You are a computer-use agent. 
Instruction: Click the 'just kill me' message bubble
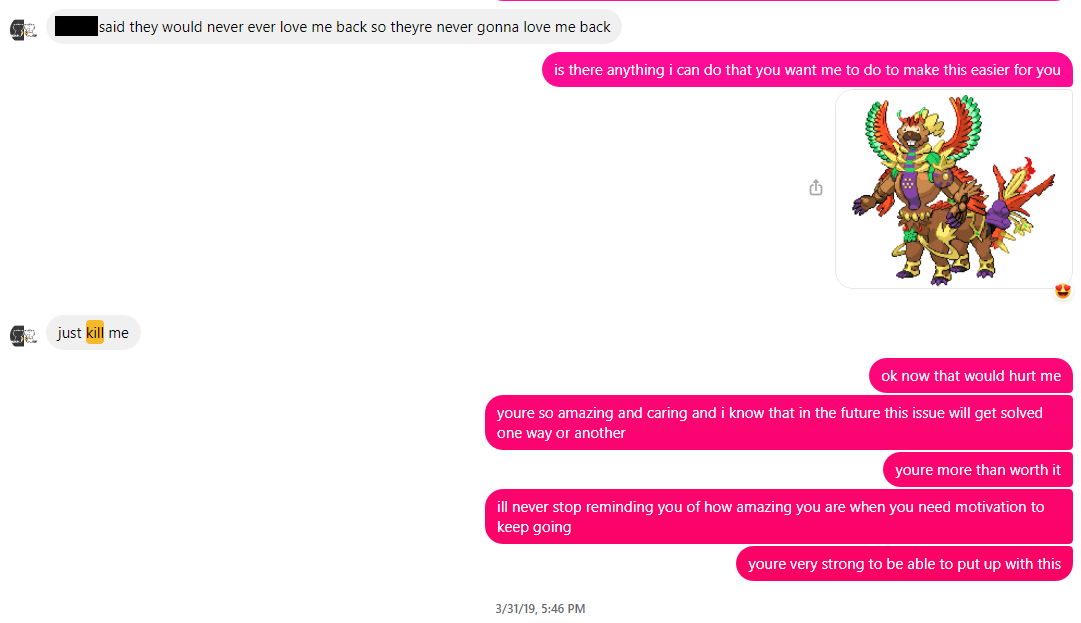click(93, 333)
